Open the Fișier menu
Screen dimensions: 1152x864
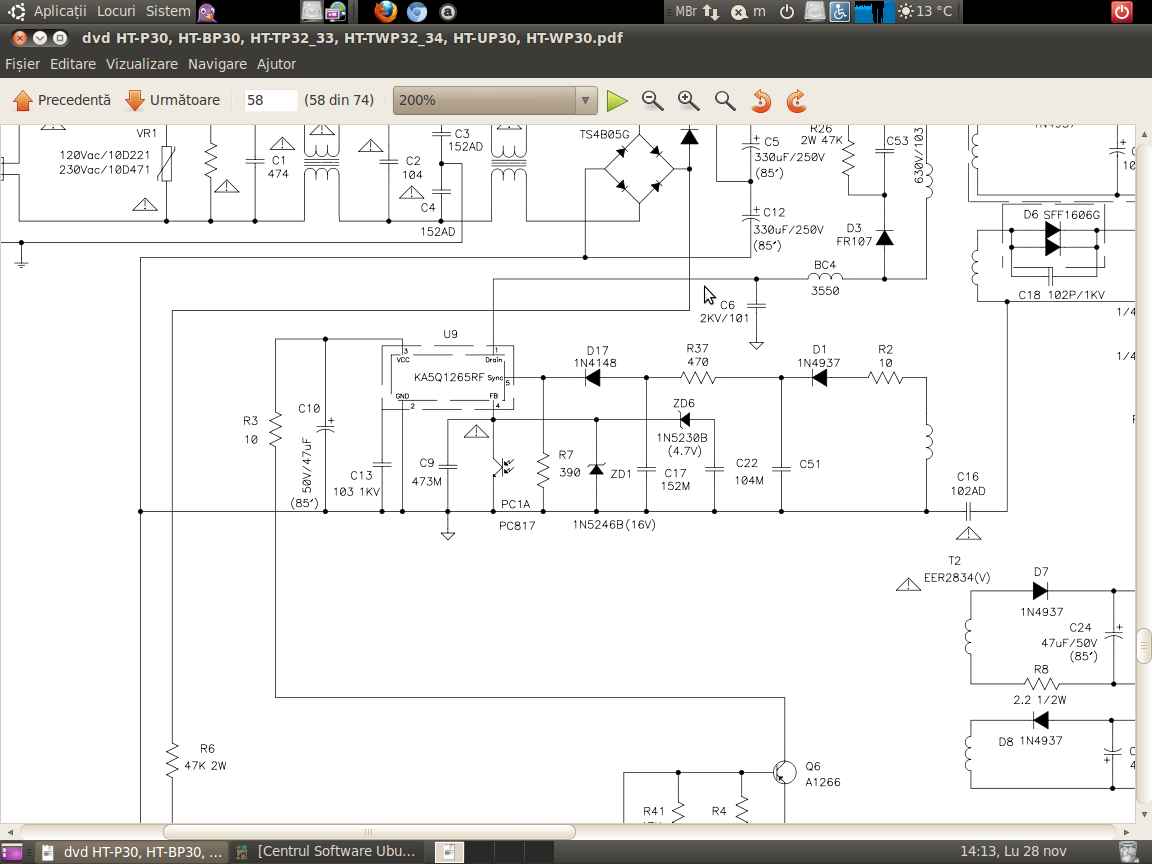pyautogui.click(x=22, y=64)
